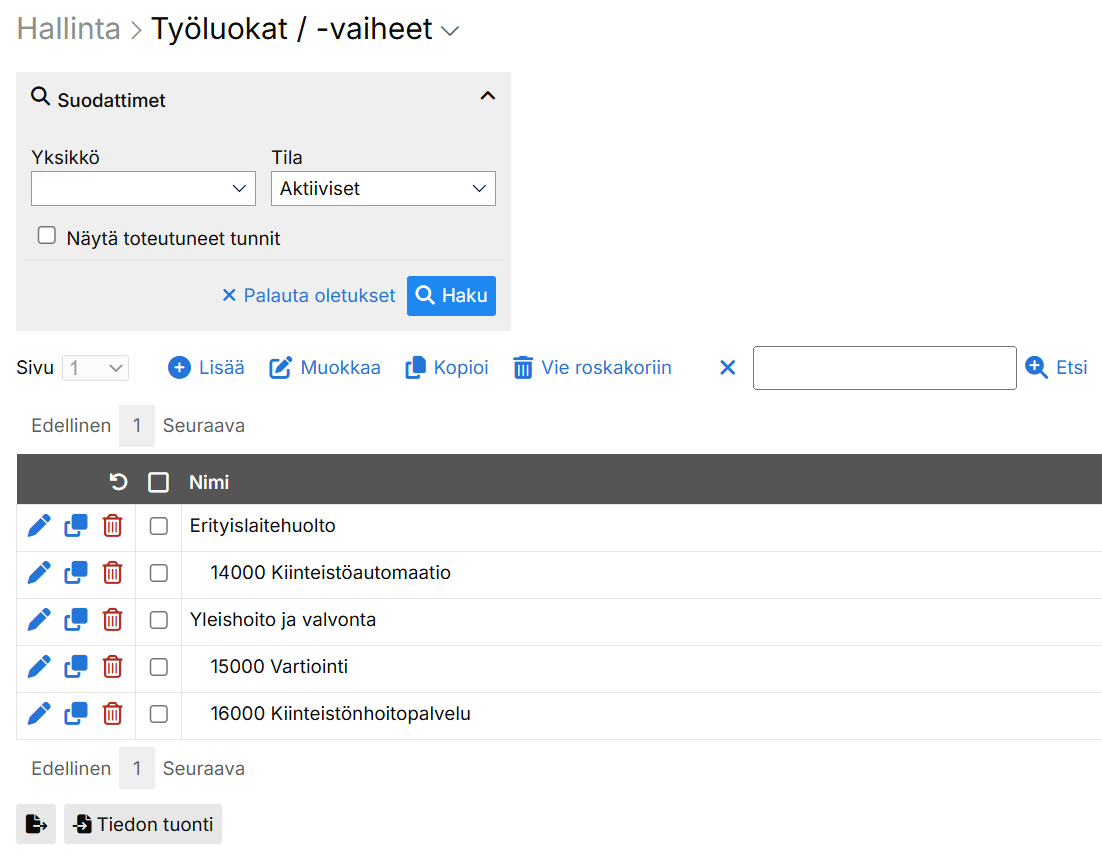
Task: Click Palauta oletukset link
Action: coord(308,296)
